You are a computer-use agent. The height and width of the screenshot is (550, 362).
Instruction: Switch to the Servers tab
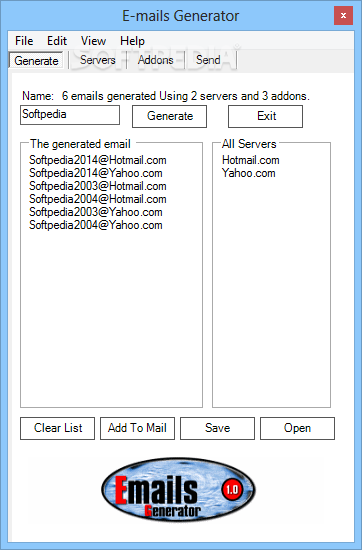click(x=98, y=60)
